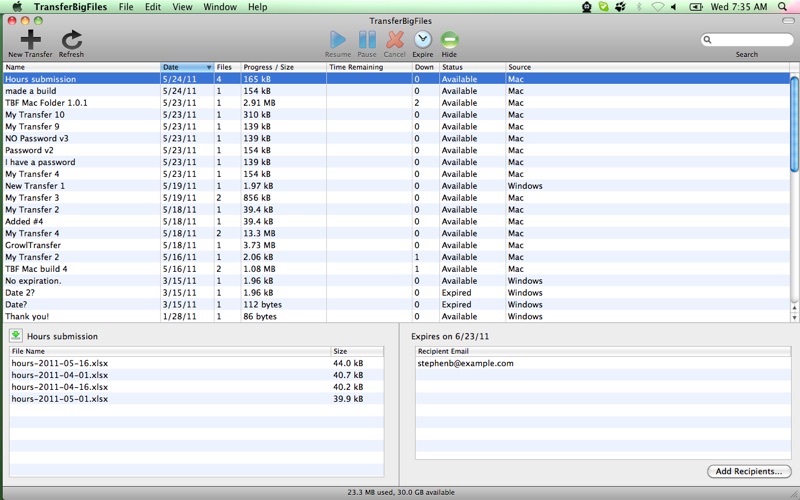Click the Add Recipients button
The image size is (800, 500).
(x=749, y=471)
